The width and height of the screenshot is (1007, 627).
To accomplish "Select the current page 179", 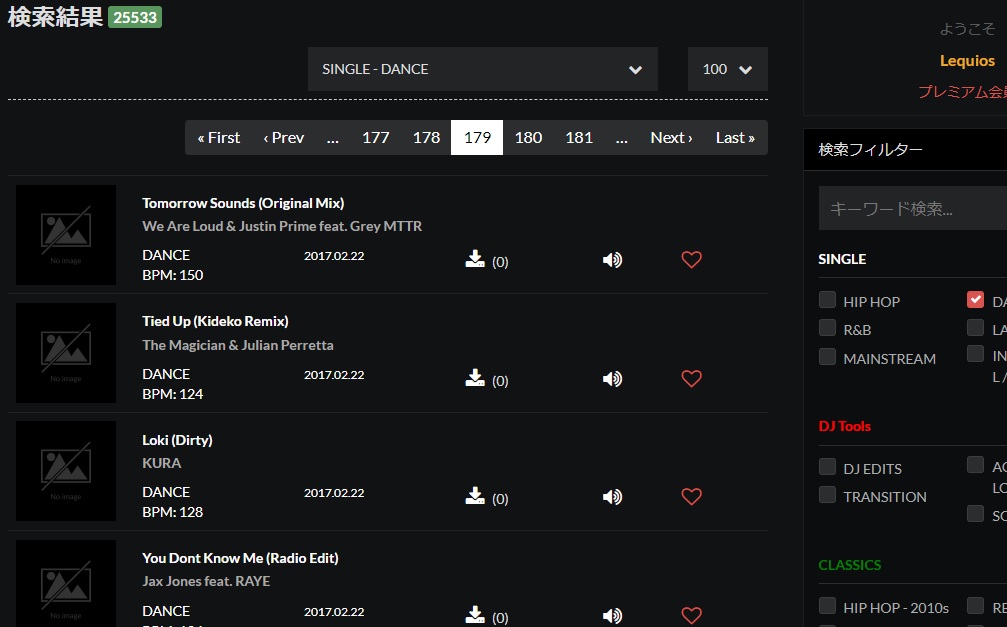I will (477, 137).
